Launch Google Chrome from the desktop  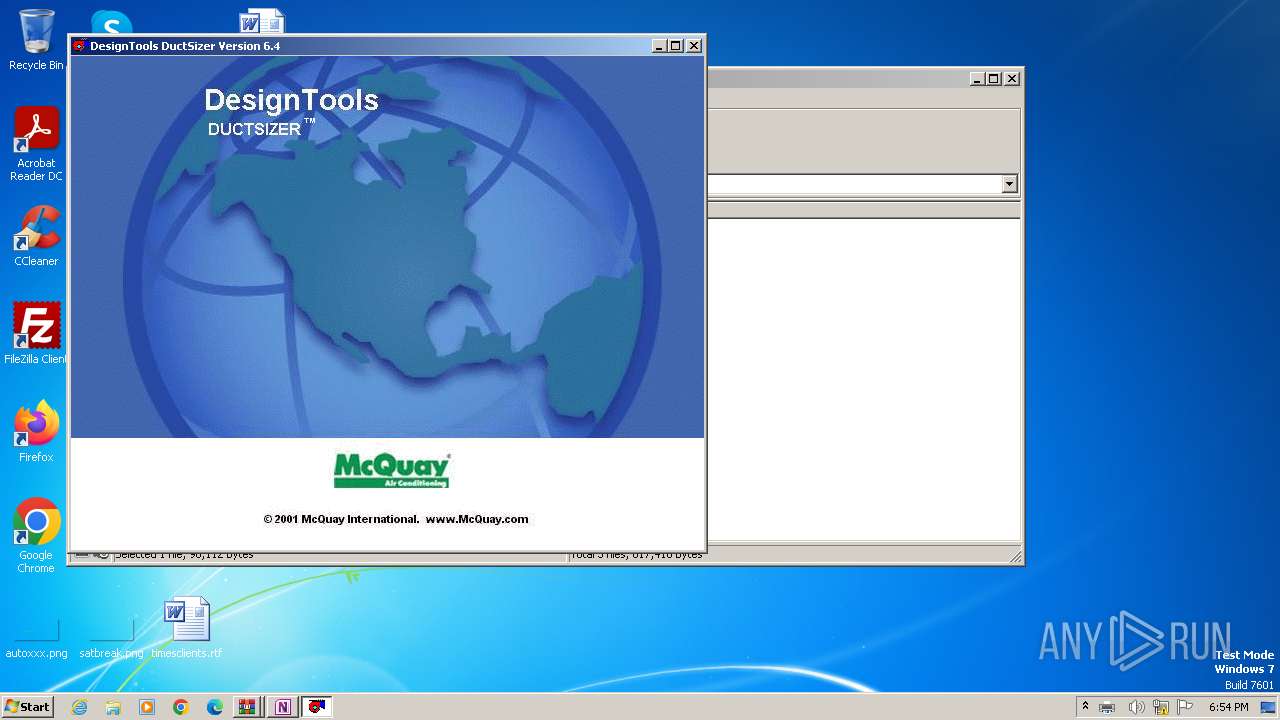click(x=36, y=535)
